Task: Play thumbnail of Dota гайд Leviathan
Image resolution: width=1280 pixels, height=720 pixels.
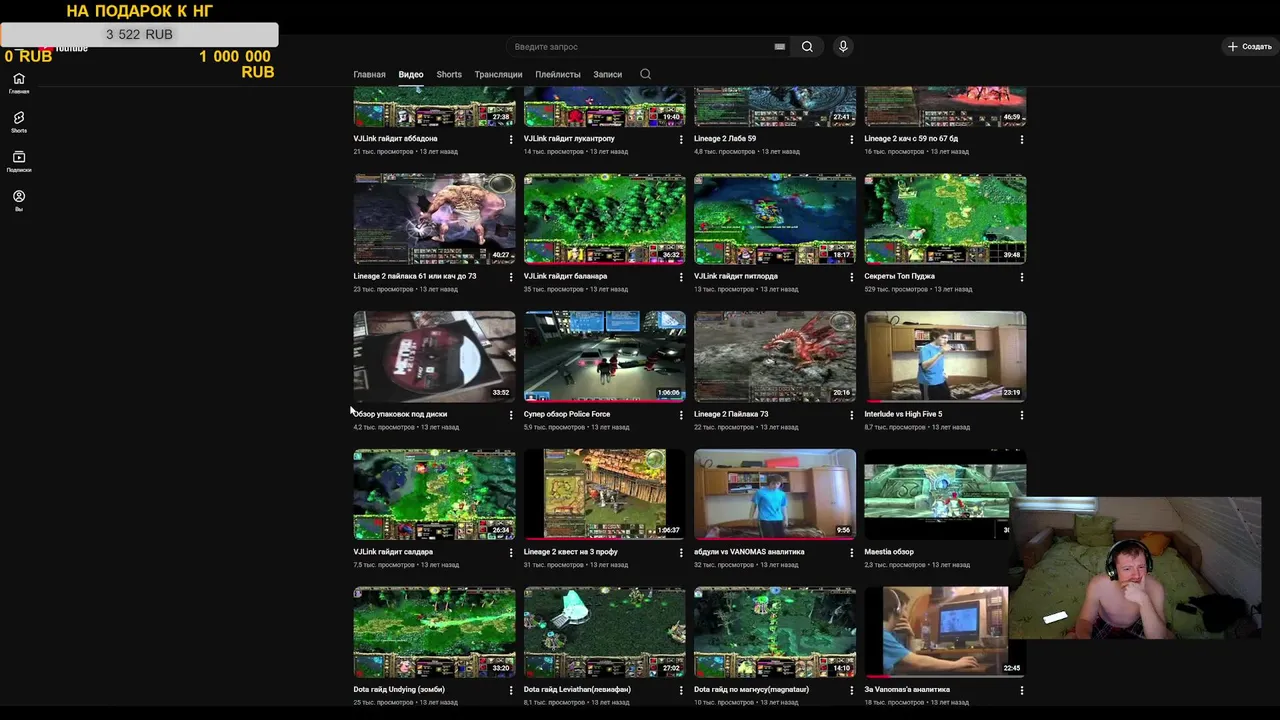Action: (x=605, y=632)
